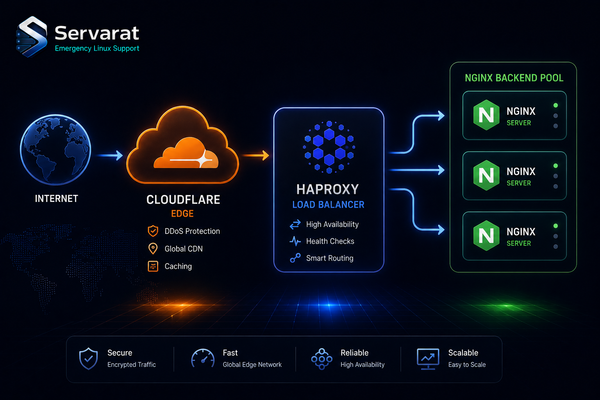Screen dimensions: 600x400
Task: Click the Scalable monitor chart icon
Action: click(x=428, y=359)
